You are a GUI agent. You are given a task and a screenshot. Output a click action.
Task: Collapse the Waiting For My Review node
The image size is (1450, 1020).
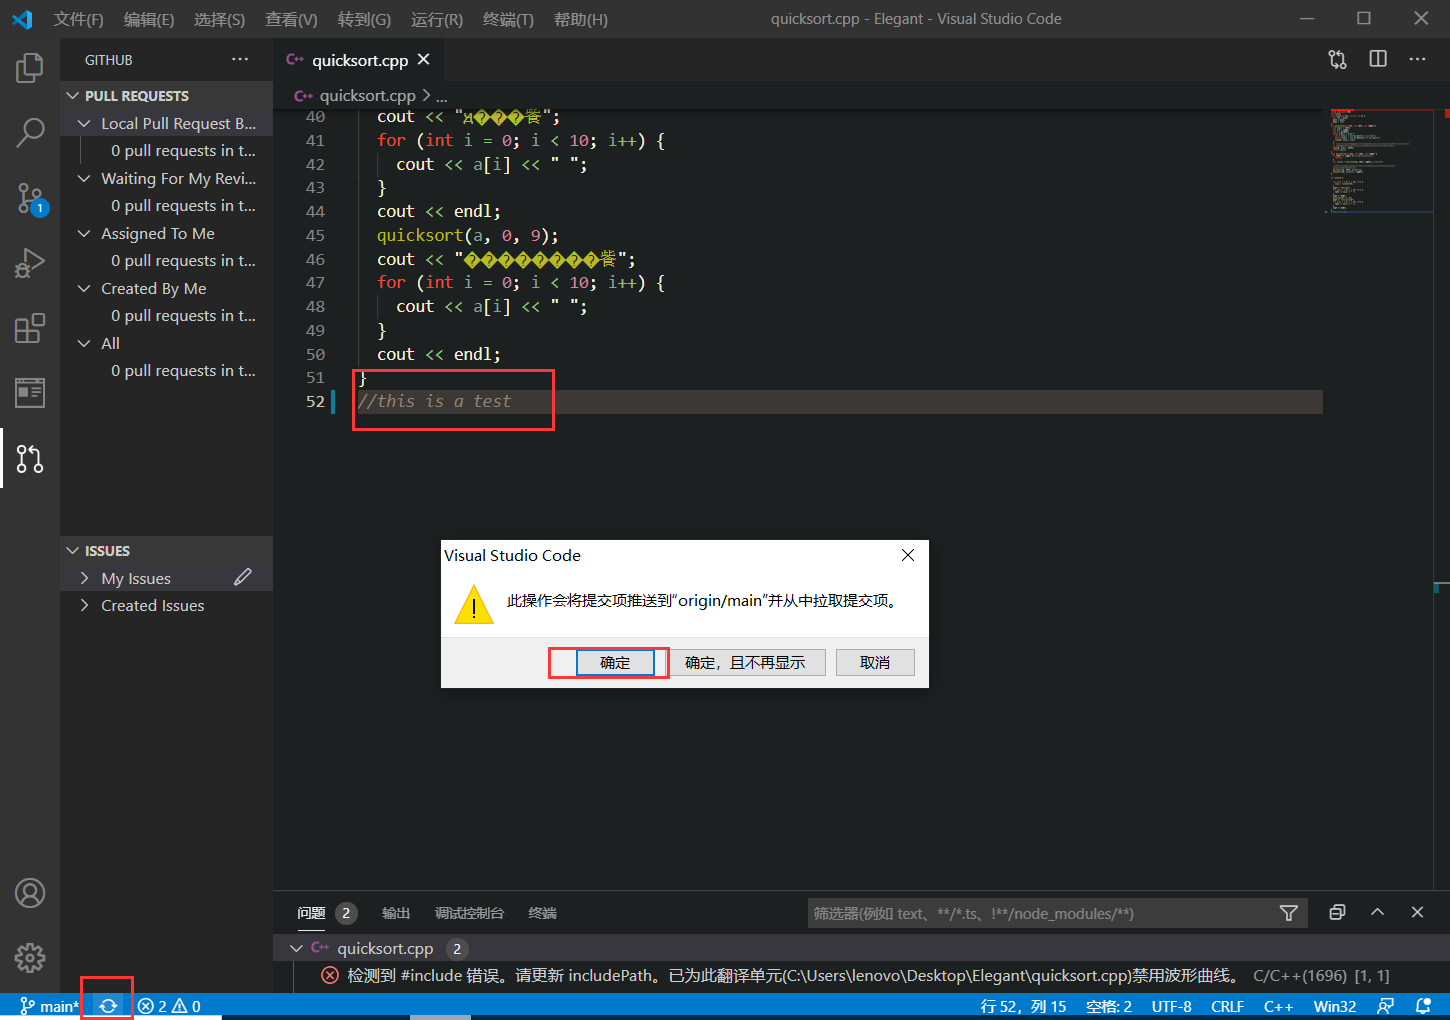point(84,178)
